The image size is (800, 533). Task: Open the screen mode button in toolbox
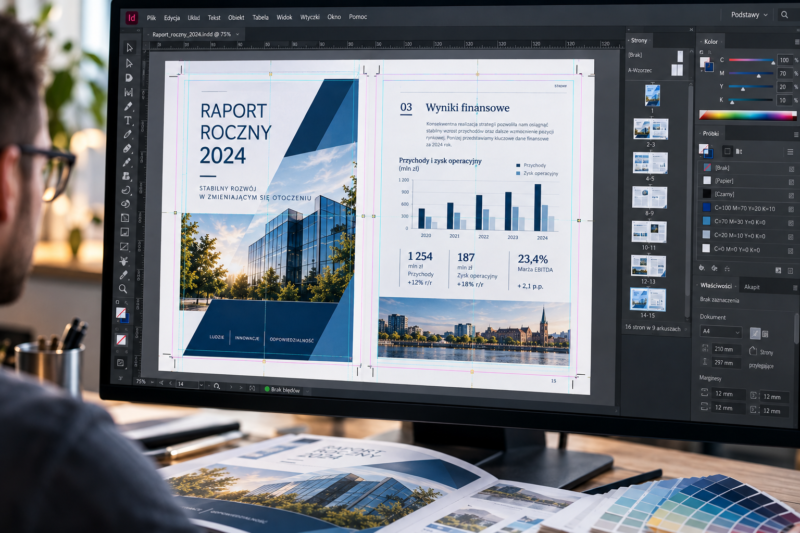coord(120,363)
